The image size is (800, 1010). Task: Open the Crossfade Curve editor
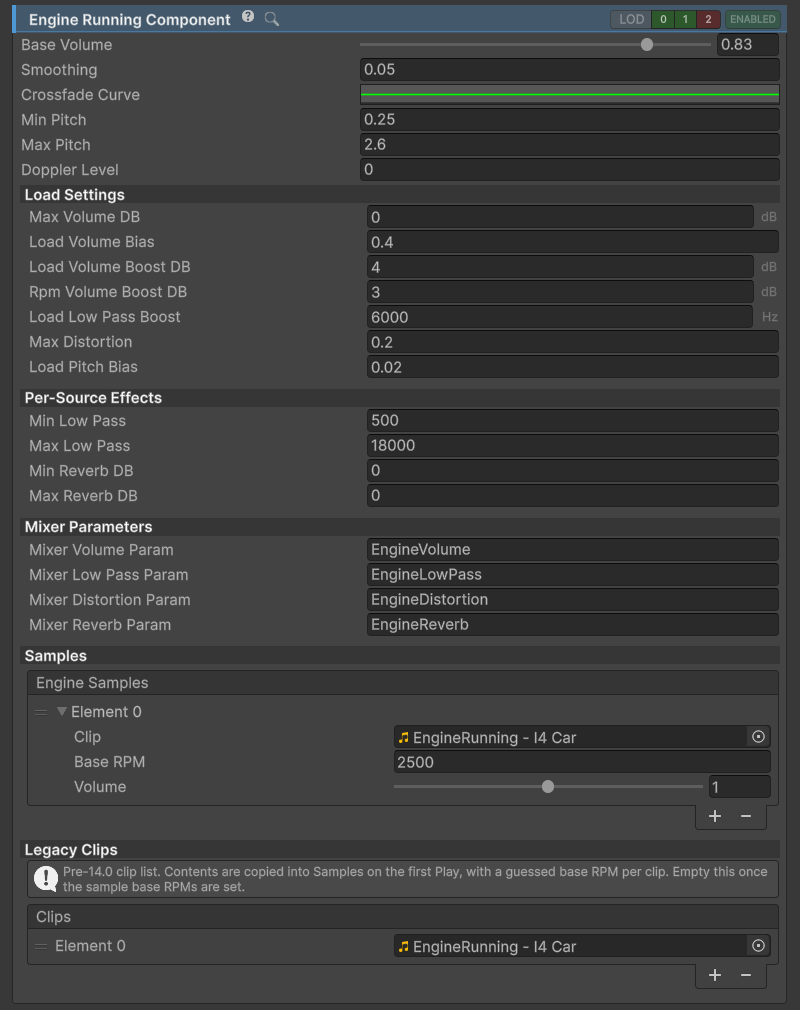569,95
